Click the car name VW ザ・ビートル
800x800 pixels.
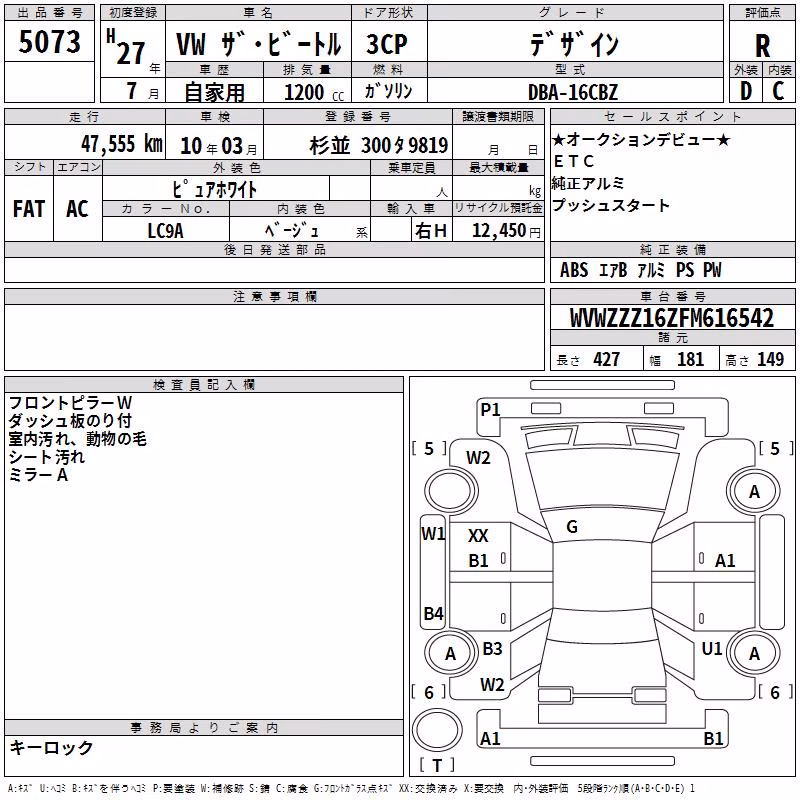click(258, 44)
